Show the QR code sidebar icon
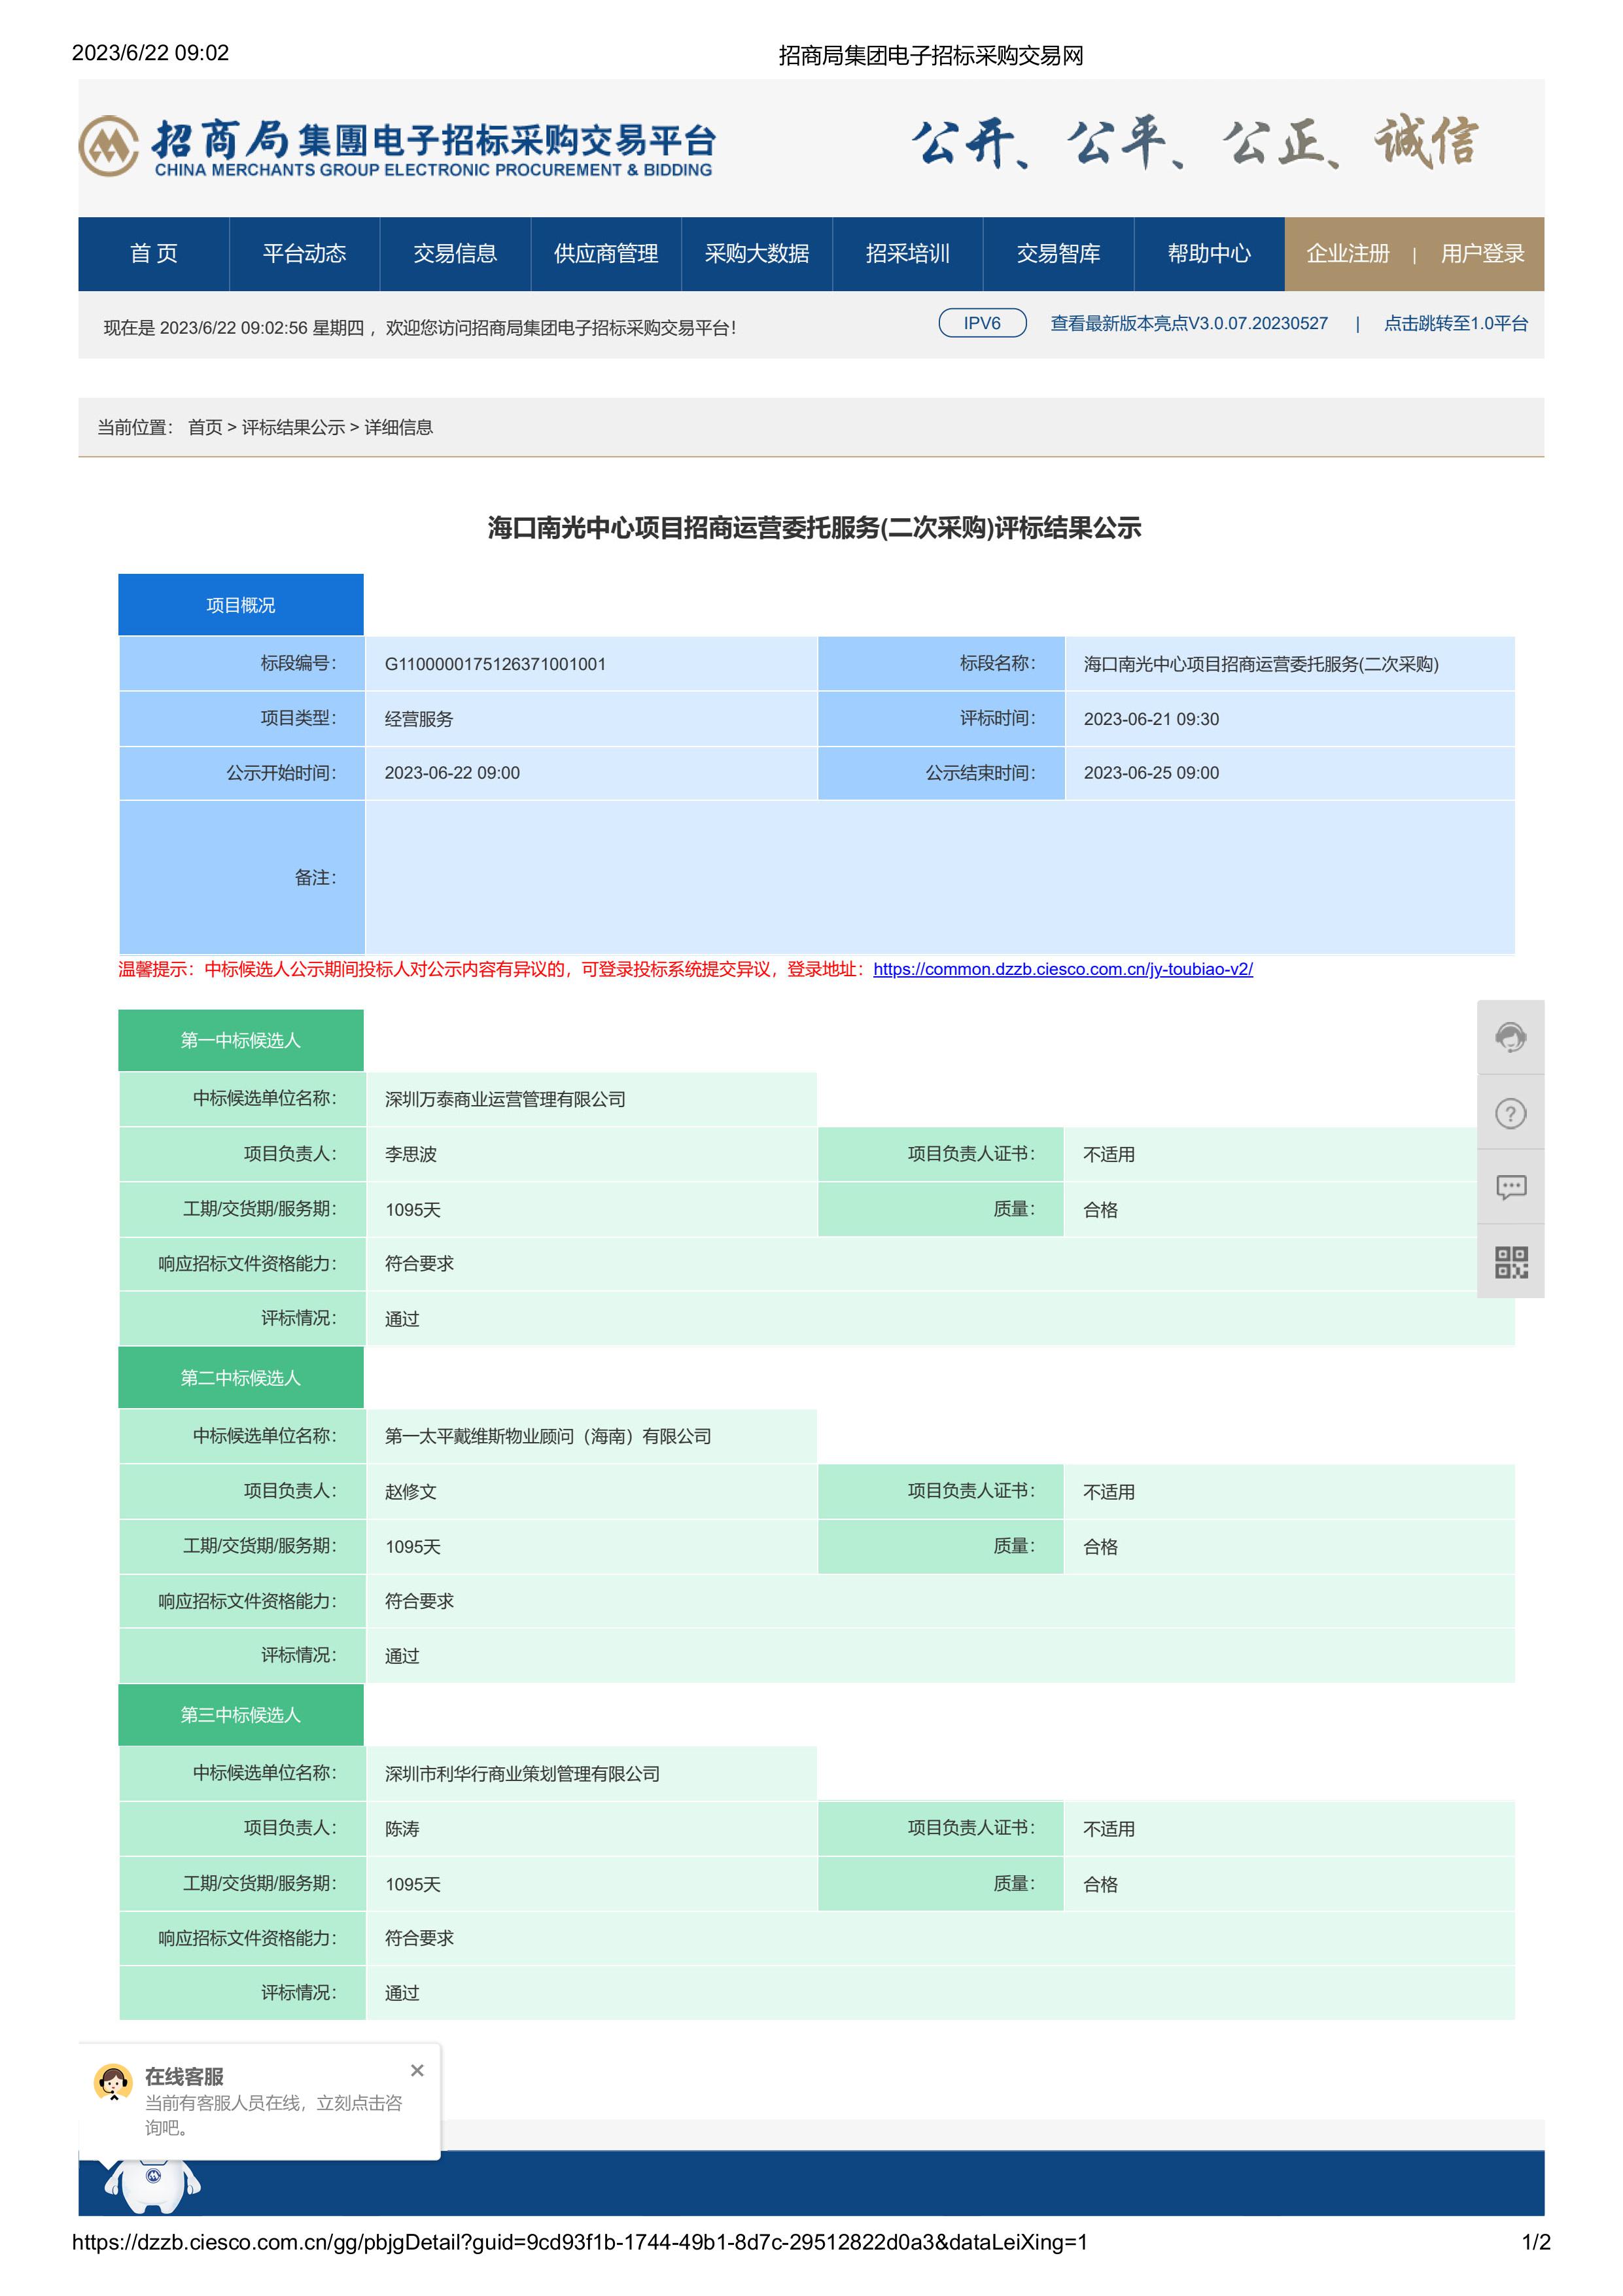The width and height of the screenshot is (1623, 2296). [1510, 1262]
